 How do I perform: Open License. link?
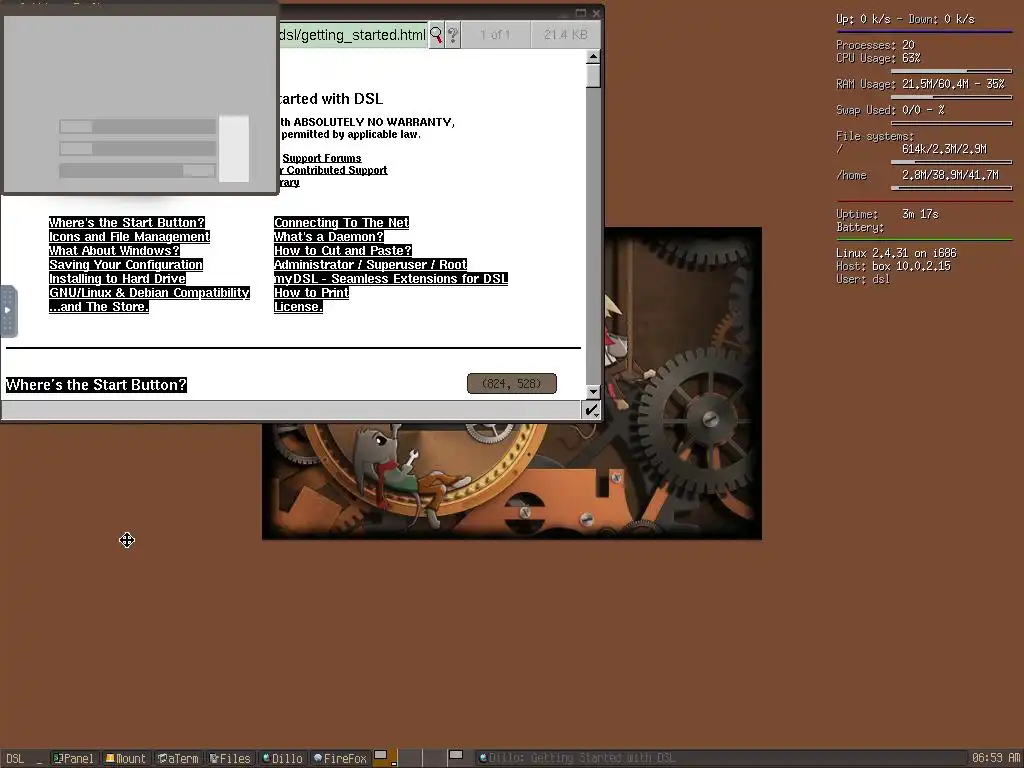(298, 307)
